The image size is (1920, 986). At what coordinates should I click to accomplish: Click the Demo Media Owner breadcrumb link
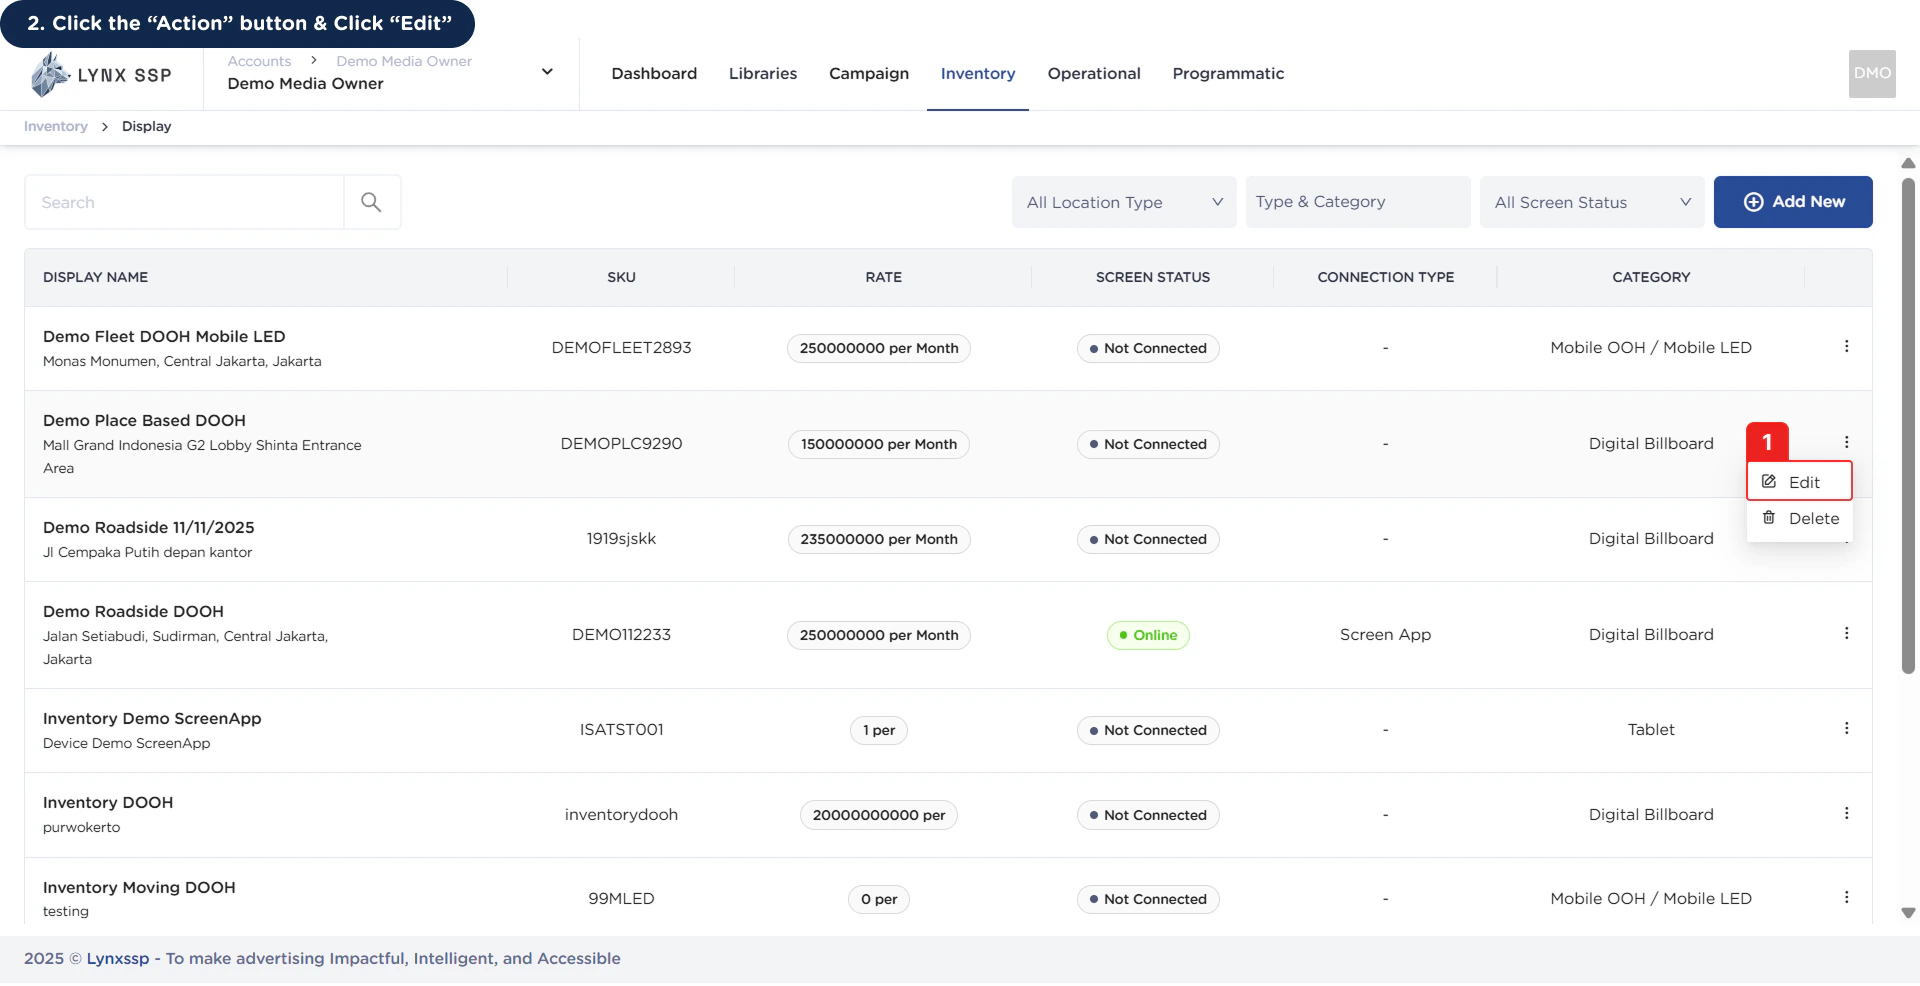tap(404, 61)
